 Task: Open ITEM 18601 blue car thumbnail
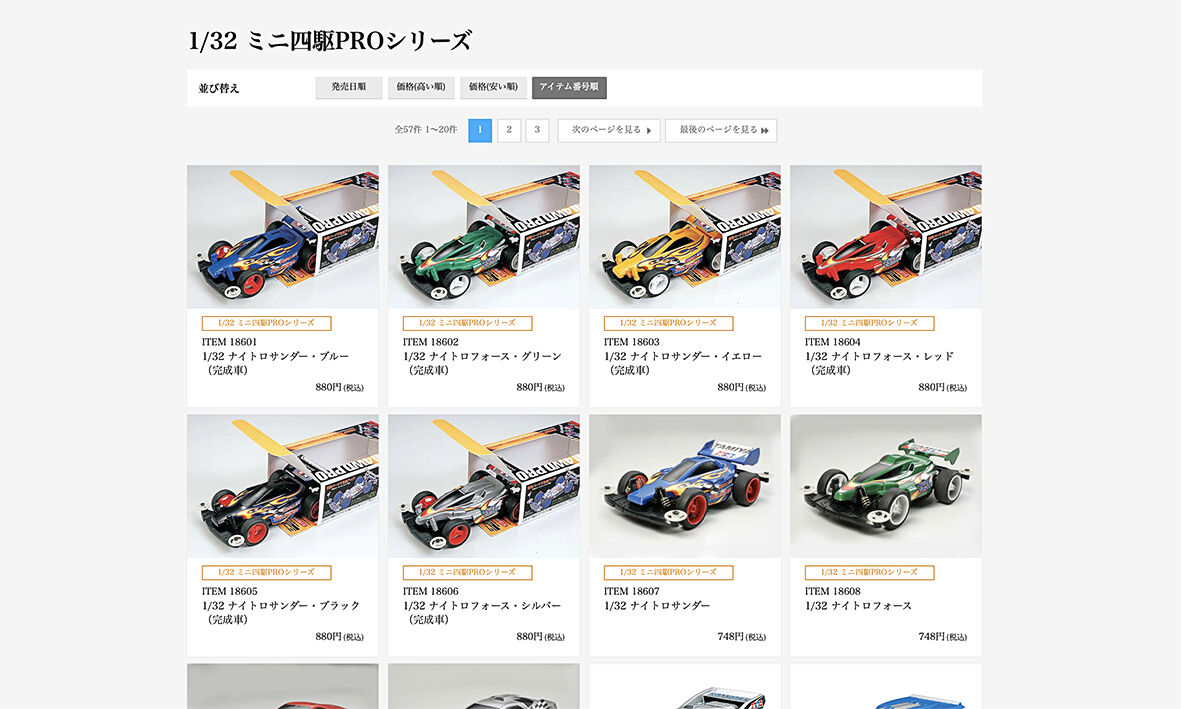(283, 237)
